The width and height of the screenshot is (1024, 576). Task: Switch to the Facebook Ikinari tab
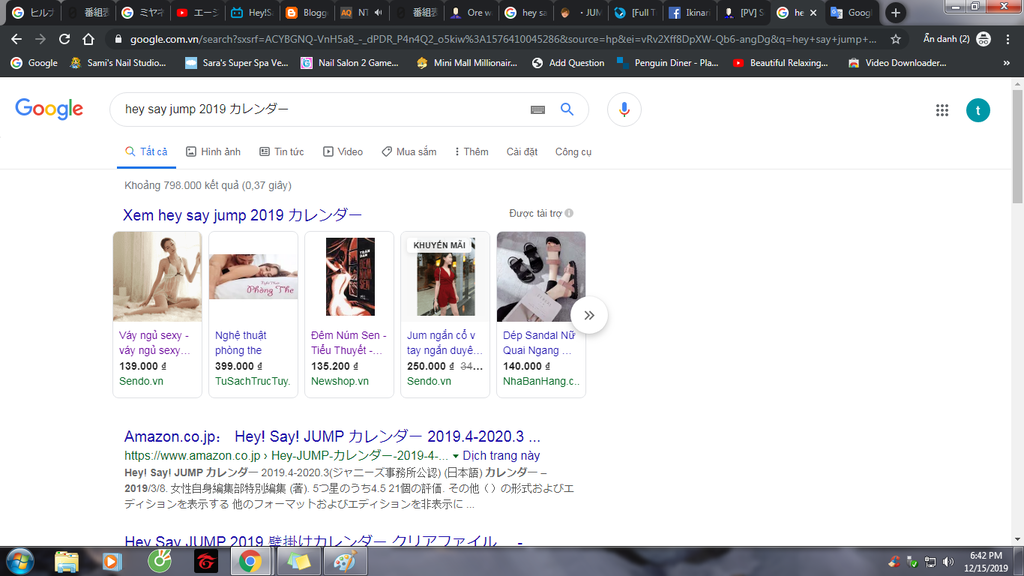coord(690,12)
